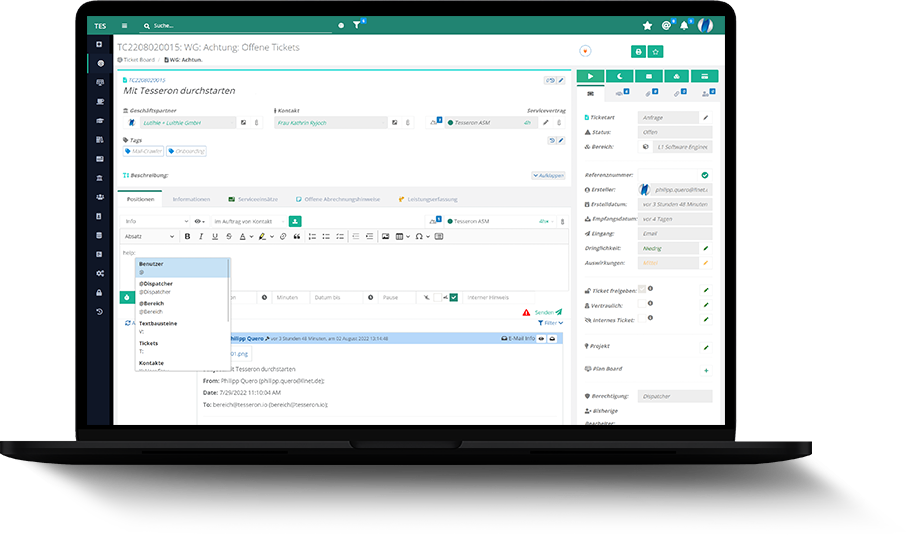Insert image via editor toolbar
Screen dimensions: 906x535
click(385, 236)
